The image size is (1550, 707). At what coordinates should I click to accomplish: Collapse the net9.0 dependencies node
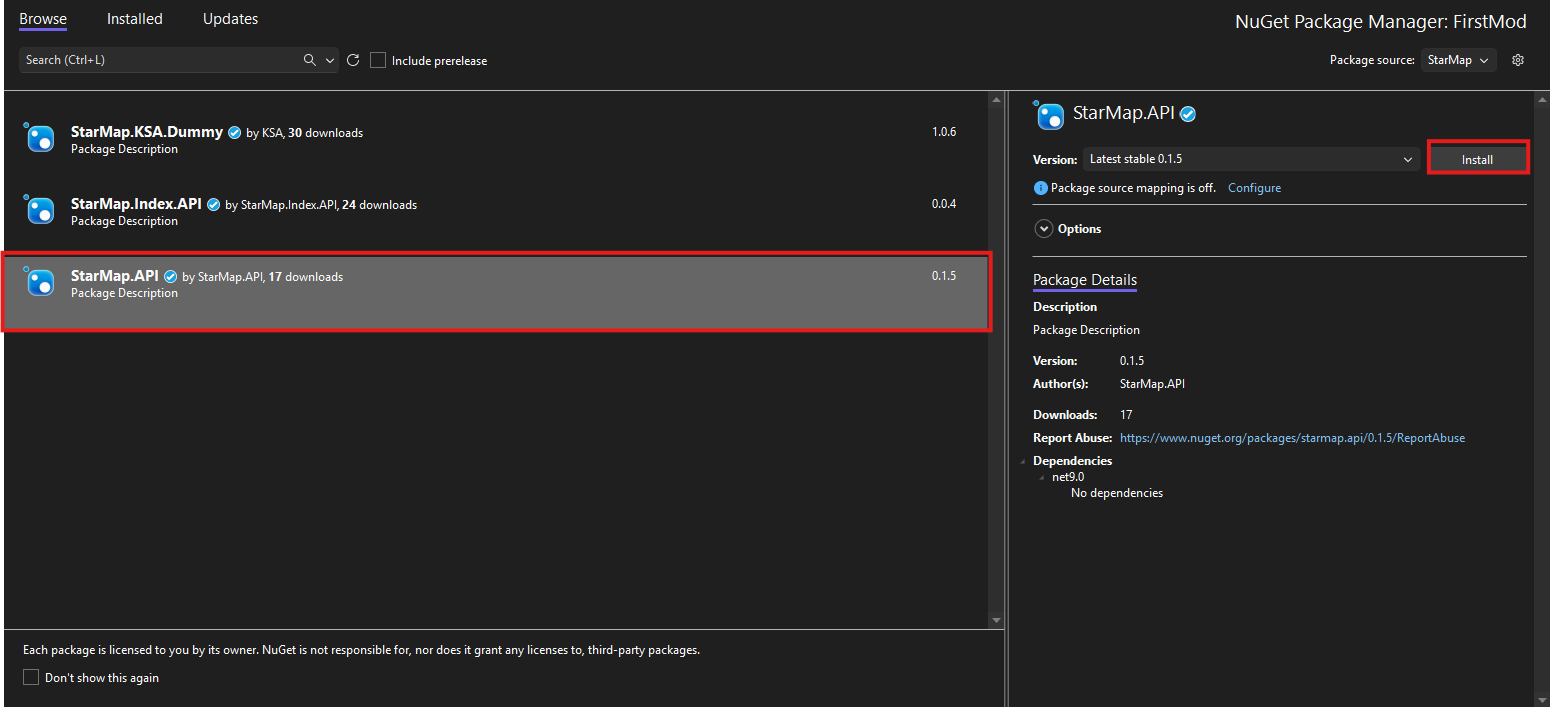coord(1042,478)
